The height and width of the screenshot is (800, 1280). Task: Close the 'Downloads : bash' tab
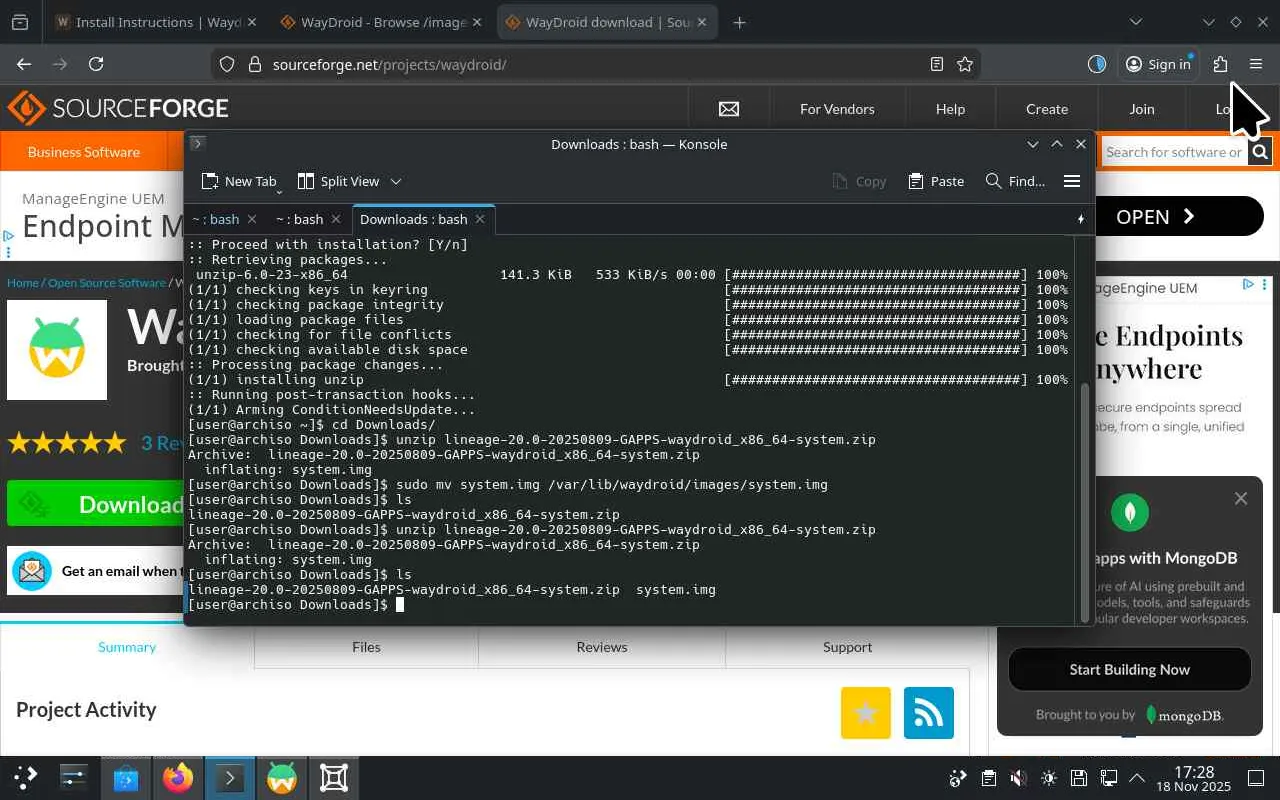click(480, 219)
